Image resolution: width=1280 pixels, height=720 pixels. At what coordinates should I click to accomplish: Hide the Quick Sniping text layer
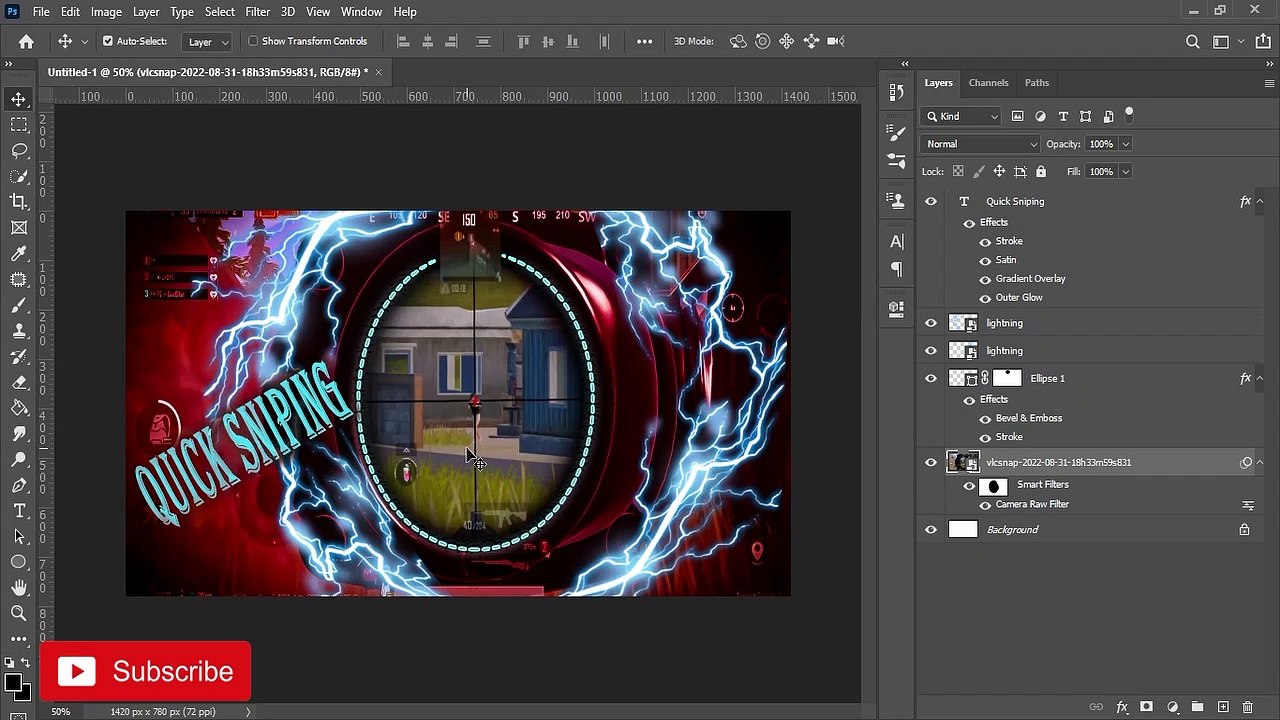tap(931, 201)
